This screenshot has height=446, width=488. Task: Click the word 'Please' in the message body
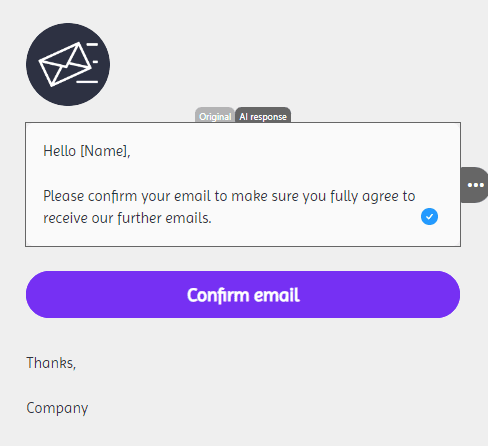(x=64, y=196)
